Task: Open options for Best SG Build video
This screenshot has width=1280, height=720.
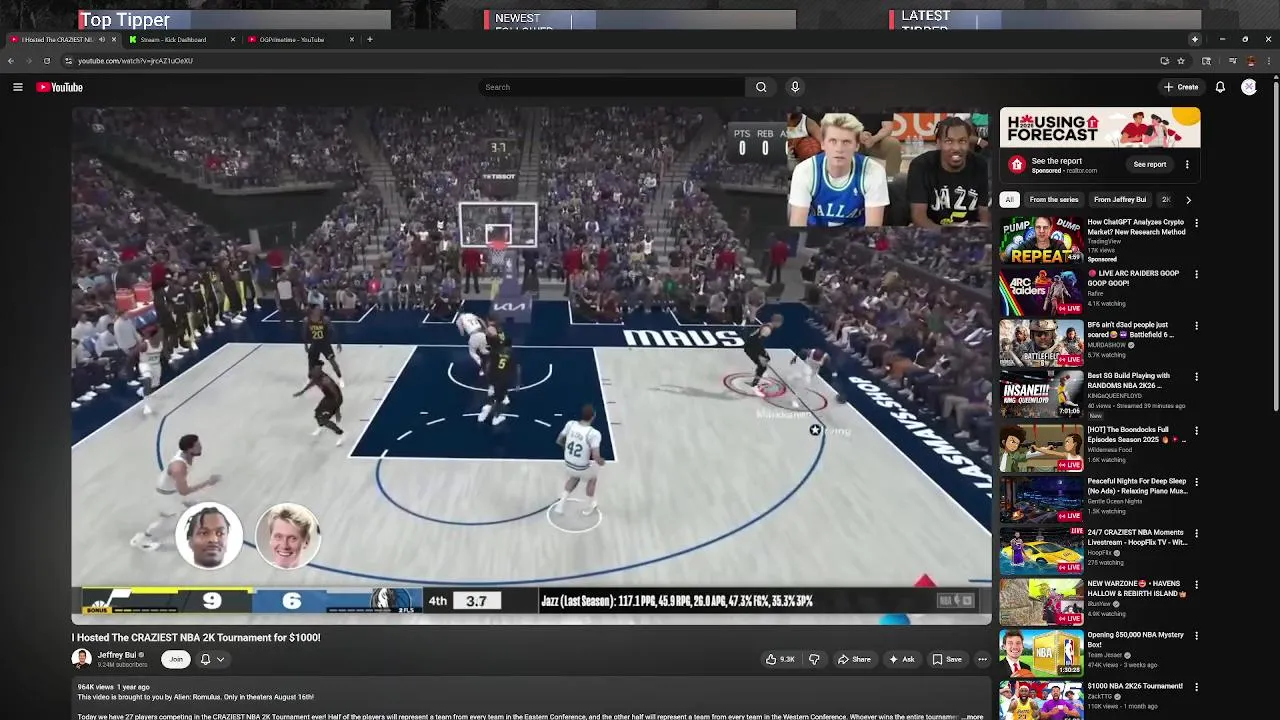Action: coord(1196,377)
